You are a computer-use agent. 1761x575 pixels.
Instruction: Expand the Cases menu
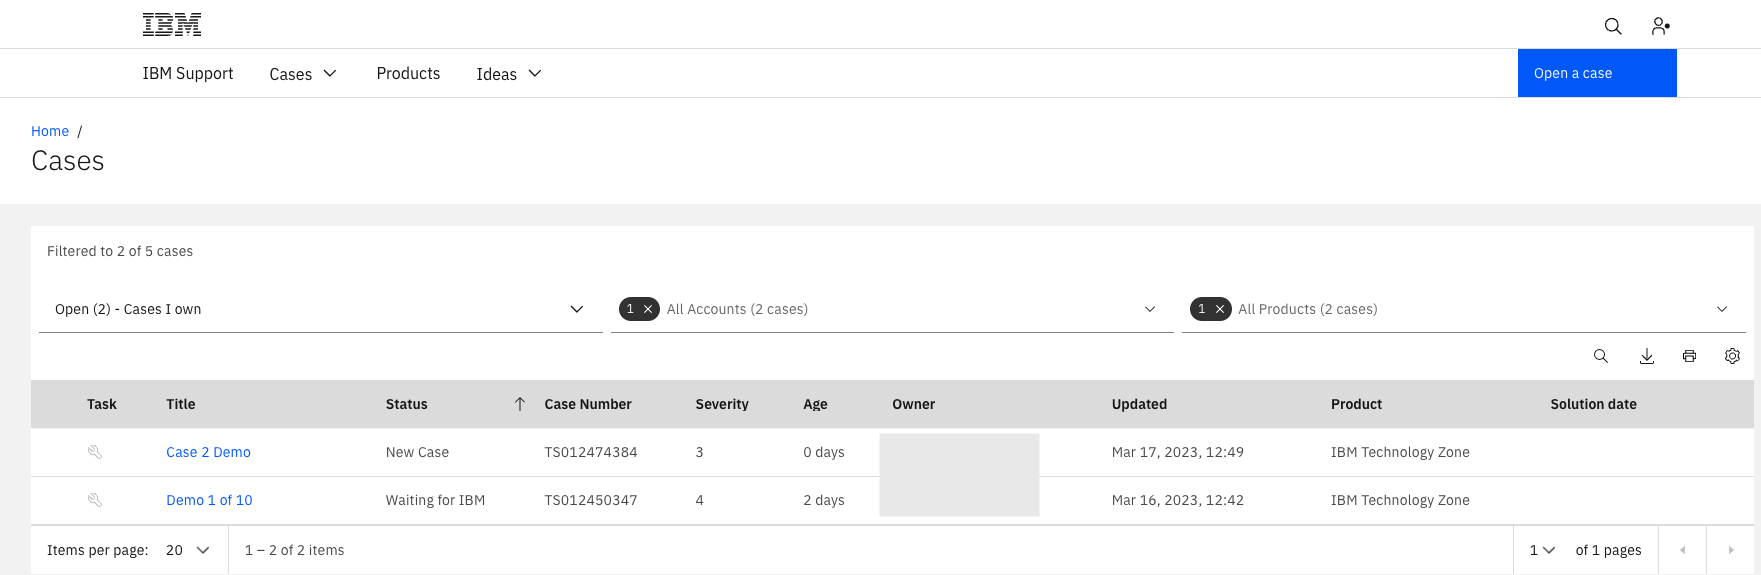303,74
